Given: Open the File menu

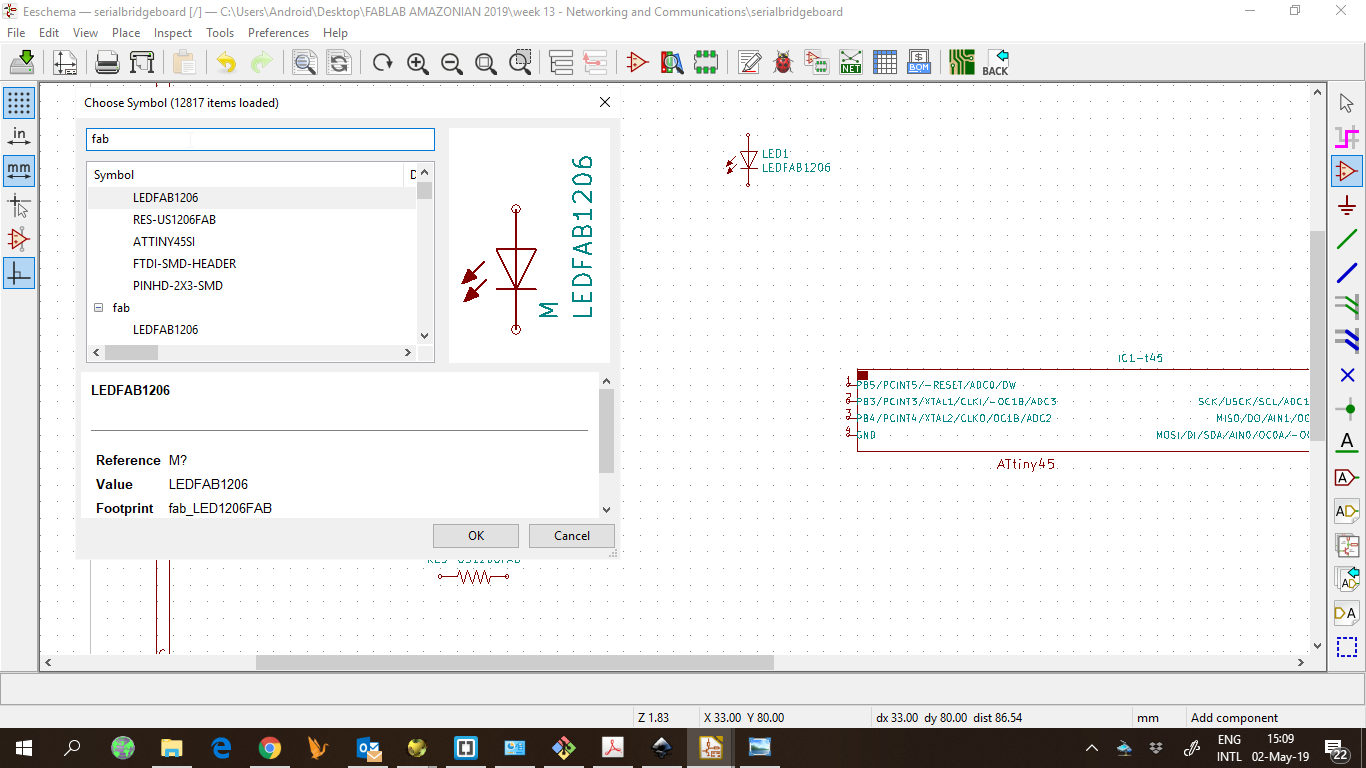Looking at the screenshot, I should [16, 33].
